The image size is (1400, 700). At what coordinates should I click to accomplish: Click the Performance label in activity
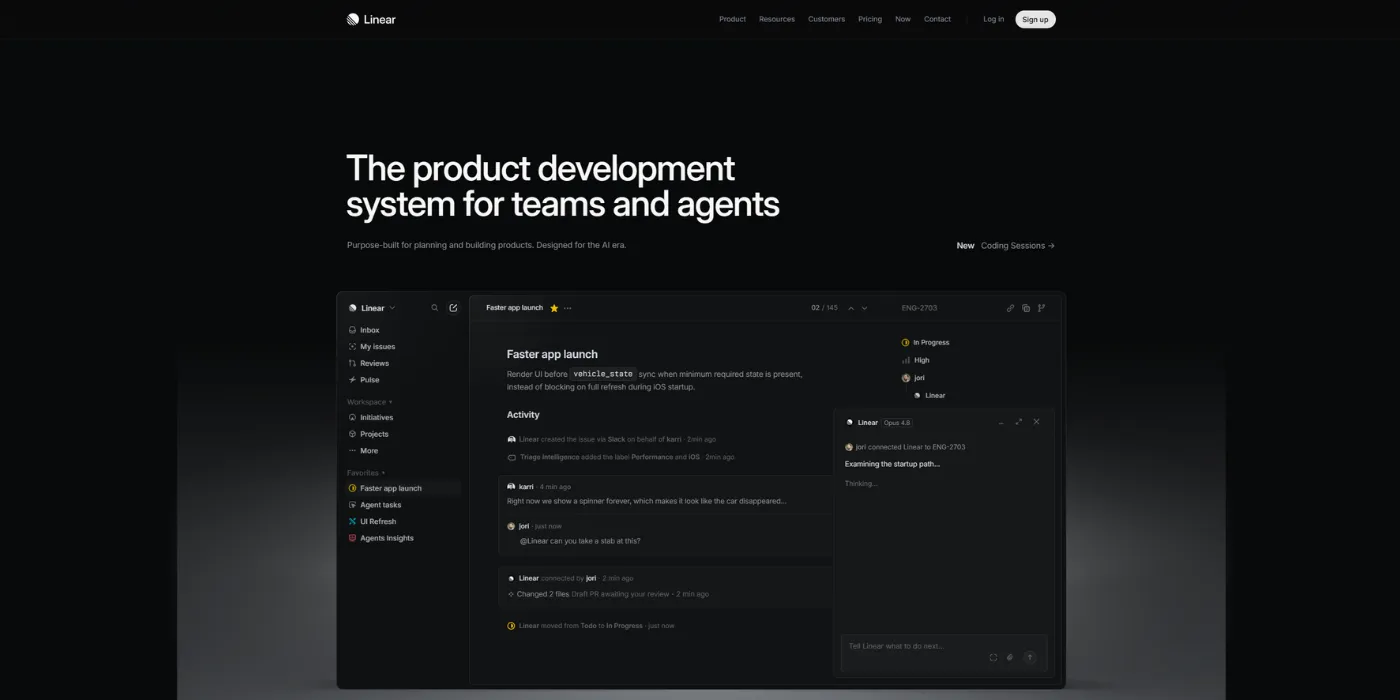[x=651, y=457]
